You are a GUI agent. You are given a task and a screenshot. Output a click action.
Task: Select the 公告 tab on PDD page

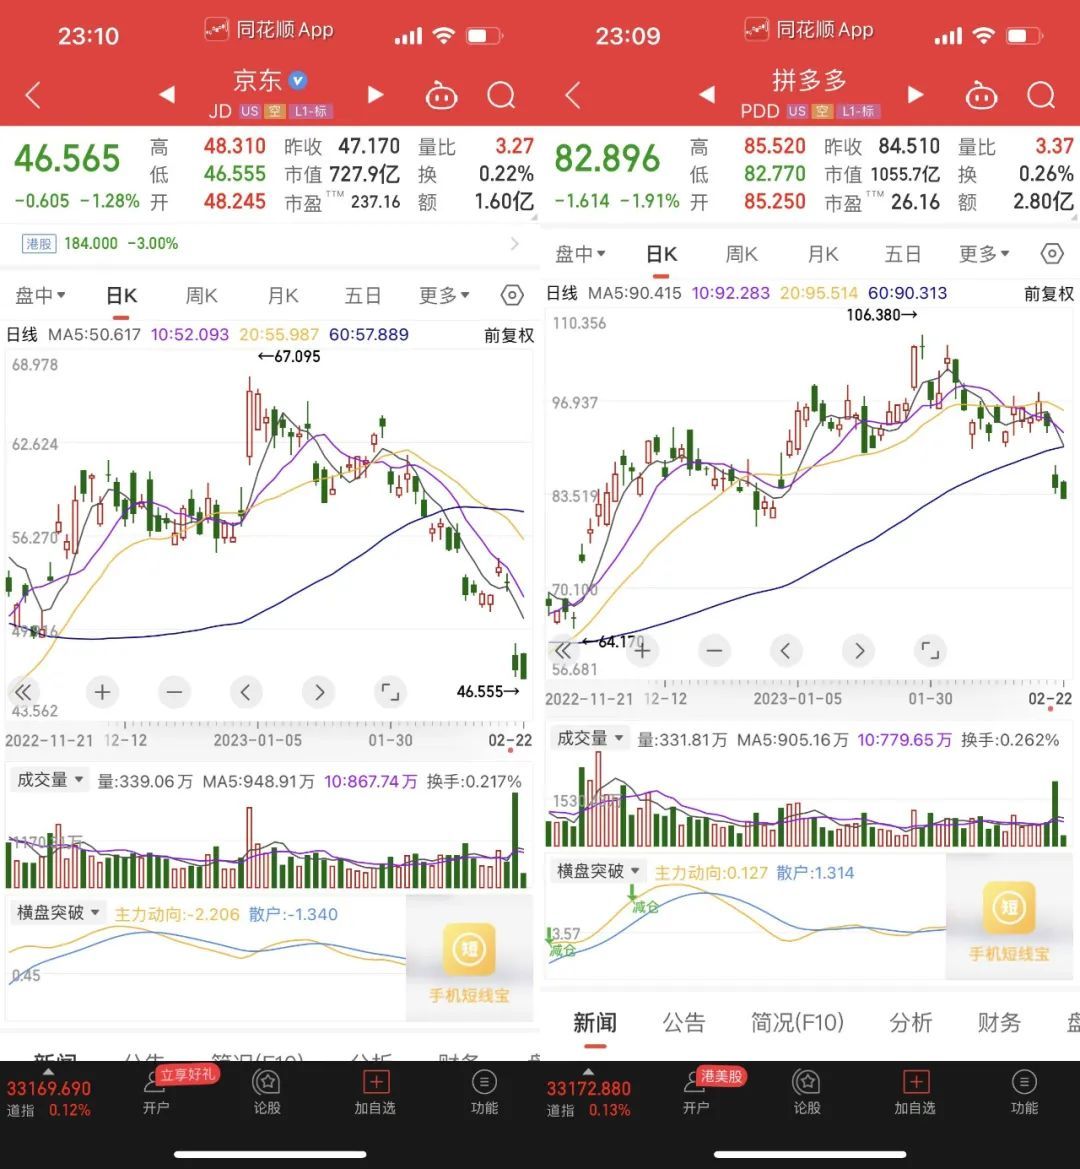pyautogui.click(x=684, y=1022)
